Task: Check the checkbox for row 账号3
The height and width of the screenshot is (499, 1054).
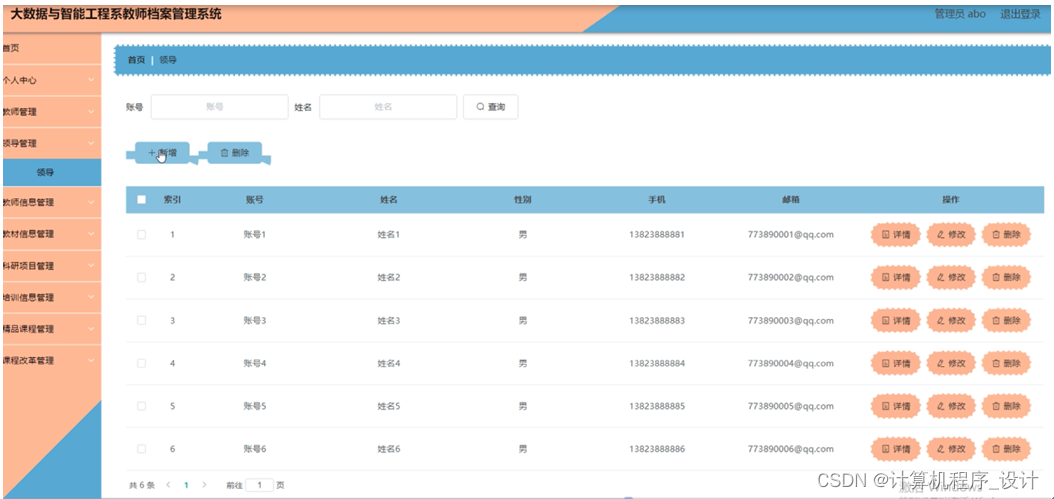Action: (x=141, y=320)
